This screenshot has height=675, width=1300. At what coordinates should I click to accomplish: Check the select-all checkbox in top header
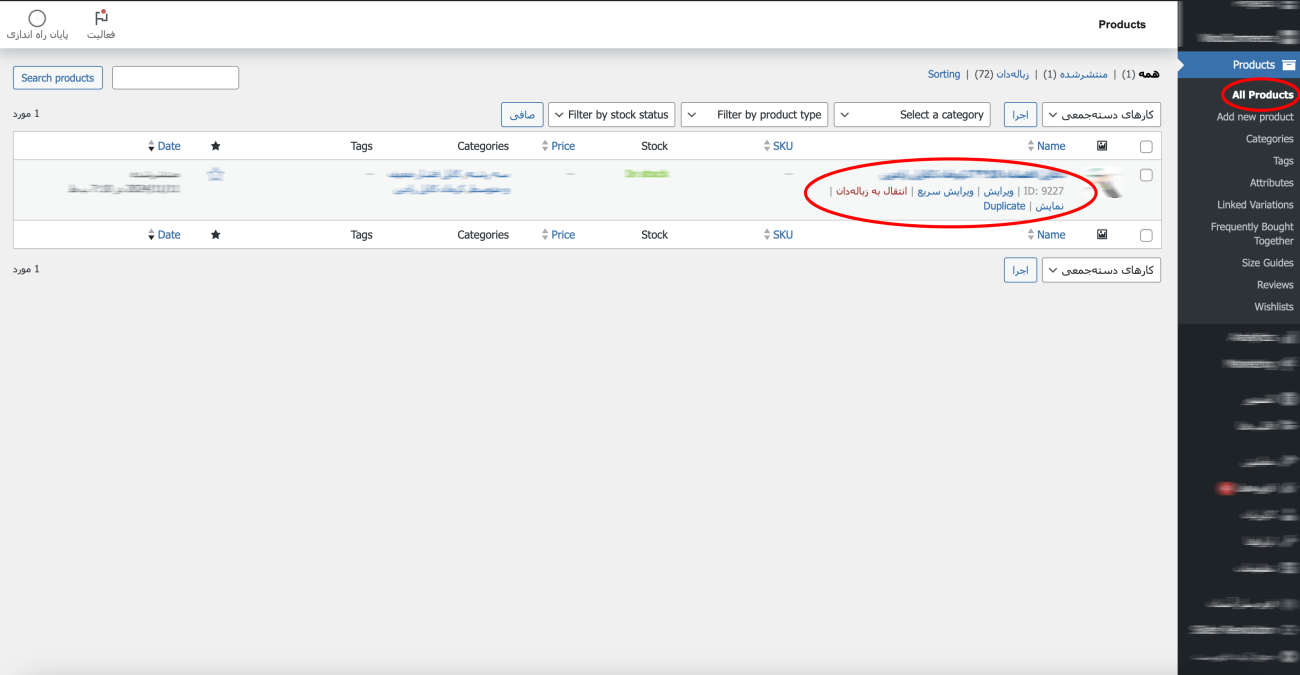pos(1146,147)
